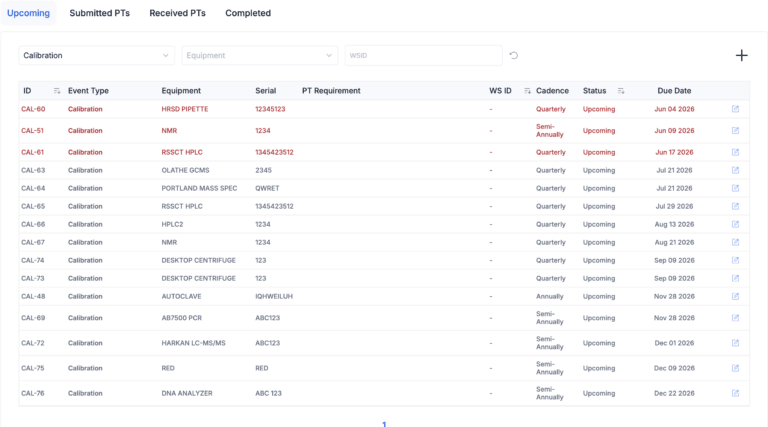Click the Cadence column header

tap(552, 91)
